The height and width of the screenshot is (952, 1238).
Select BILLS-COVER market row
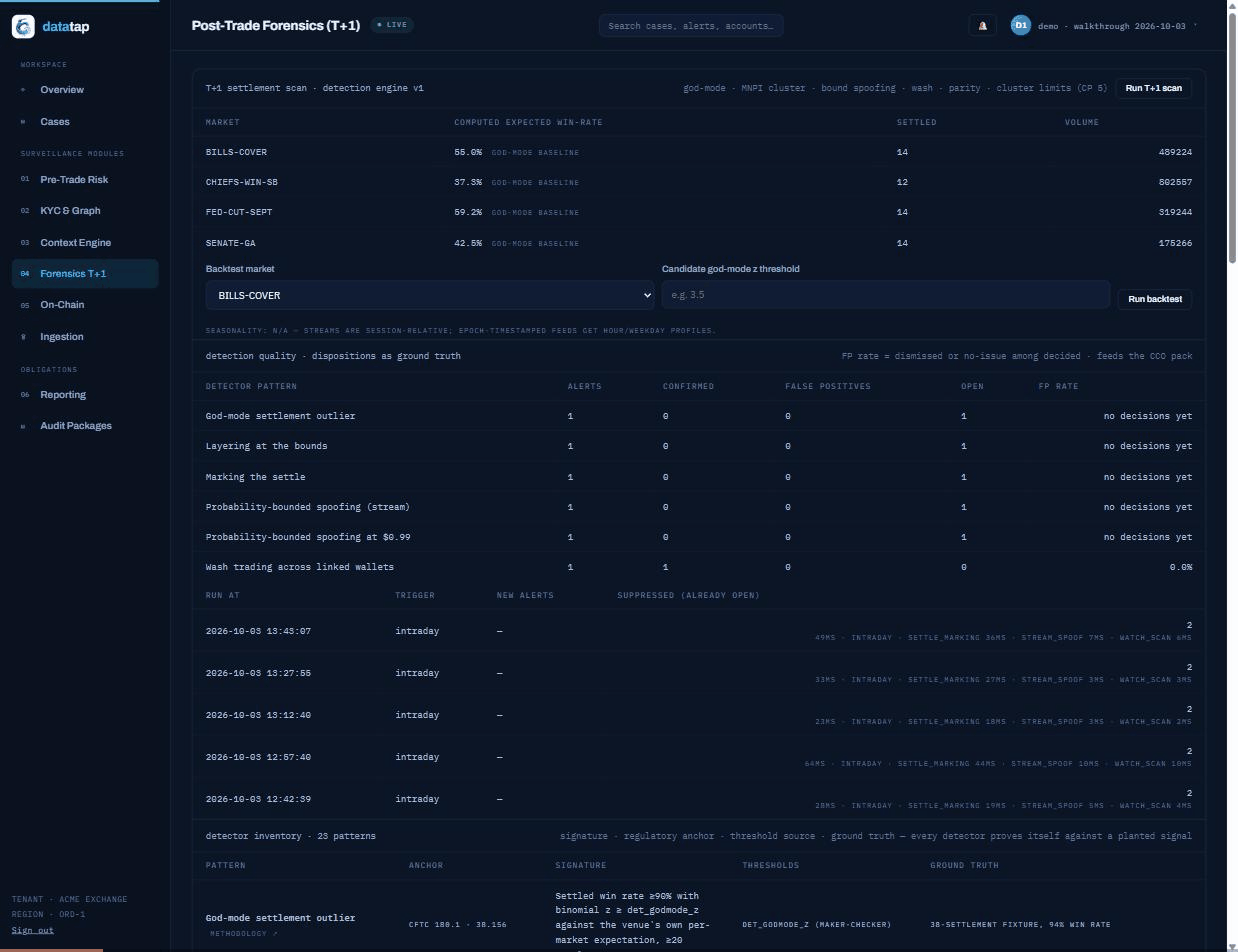(x=699, y=152)
